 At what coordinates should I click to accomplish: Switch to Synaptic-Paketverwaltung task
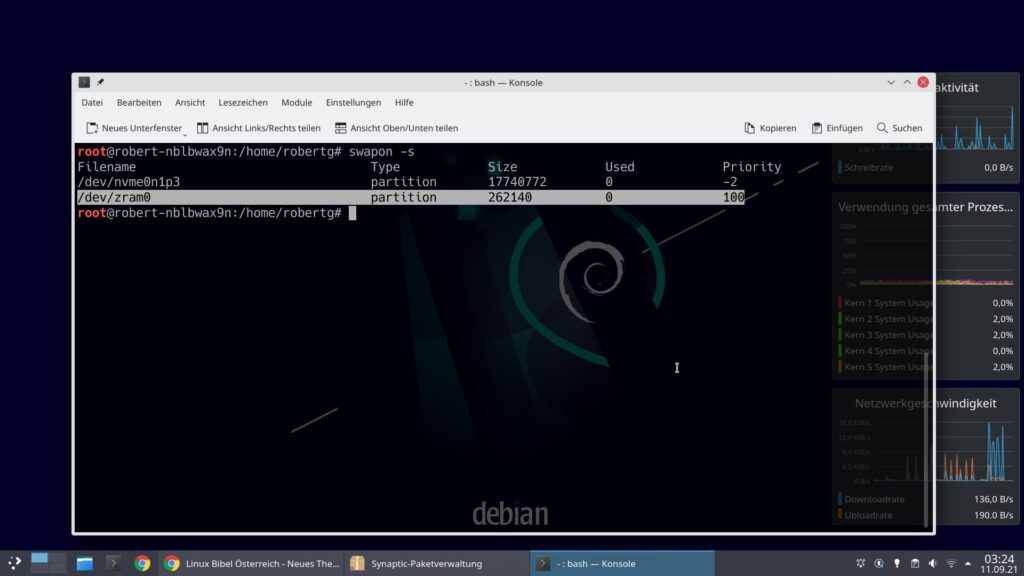point(436,563)
